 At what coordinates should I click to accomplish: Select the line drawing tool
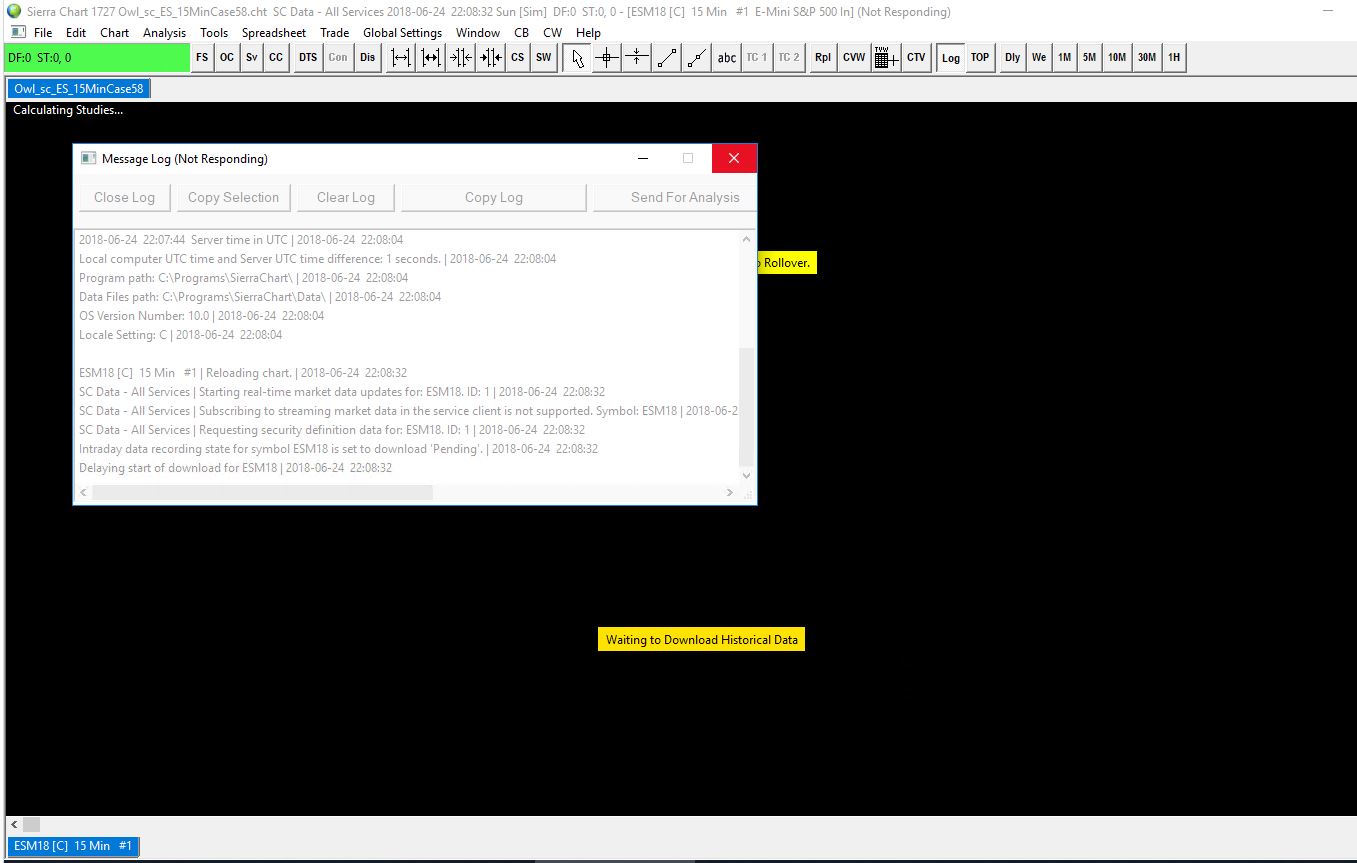click(x=667, y=58)
